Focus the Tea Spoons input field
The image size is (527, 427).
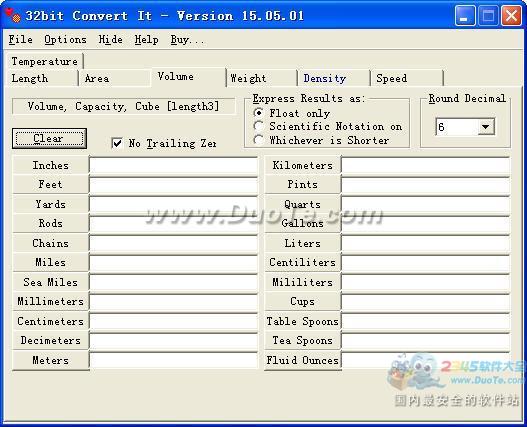pos(426,341)
